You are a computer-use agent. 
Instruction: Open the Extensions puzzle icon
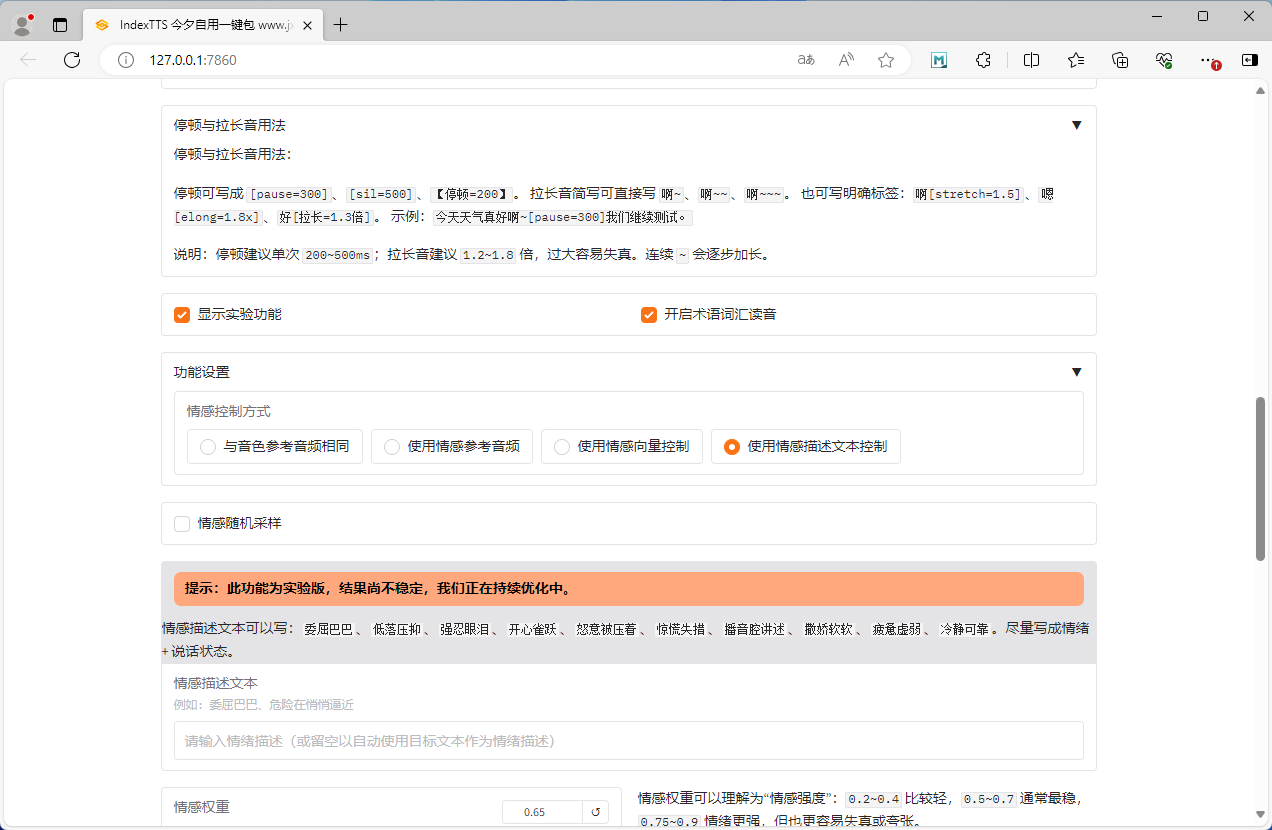click(x=983, y=60)
